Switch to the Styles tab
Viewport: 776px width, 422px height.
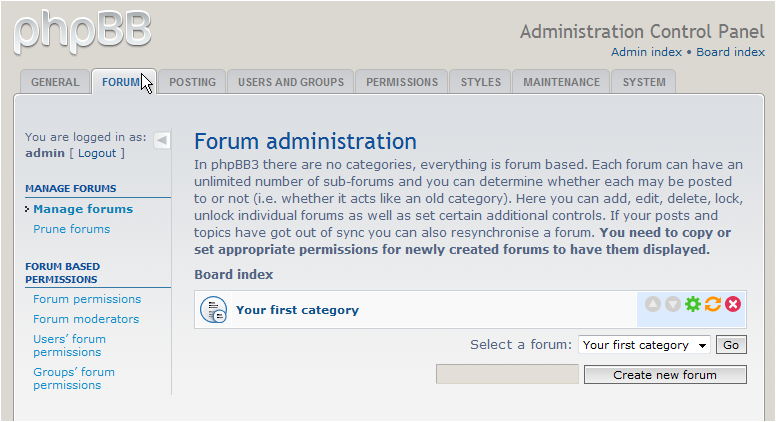coord(481,82)
